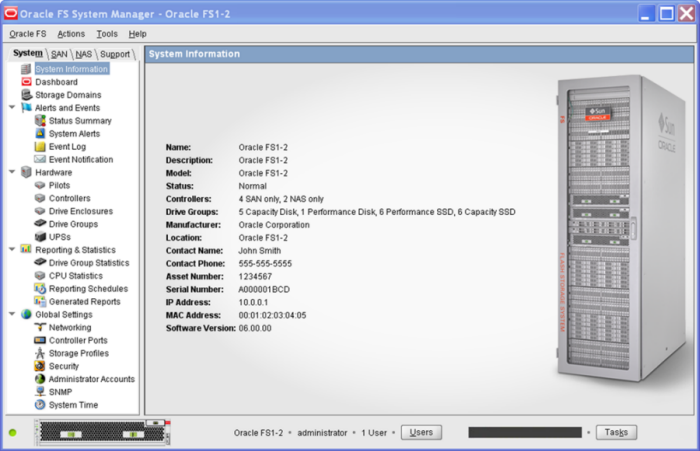Screen dimensions: 700x451
Task: Maximize the Oracle FS System Manager window
Action: click(x=667, y=13)
